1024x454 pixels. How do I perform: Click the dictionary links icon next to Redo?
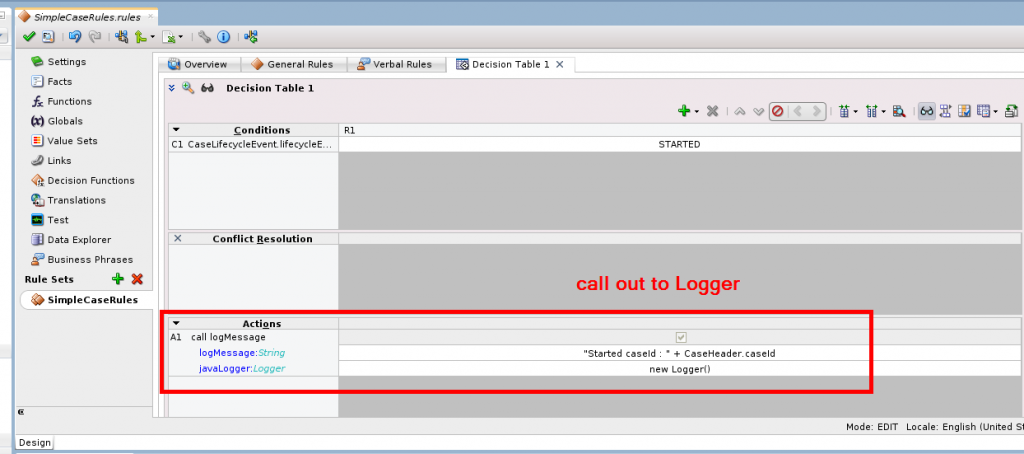point(121,37)
